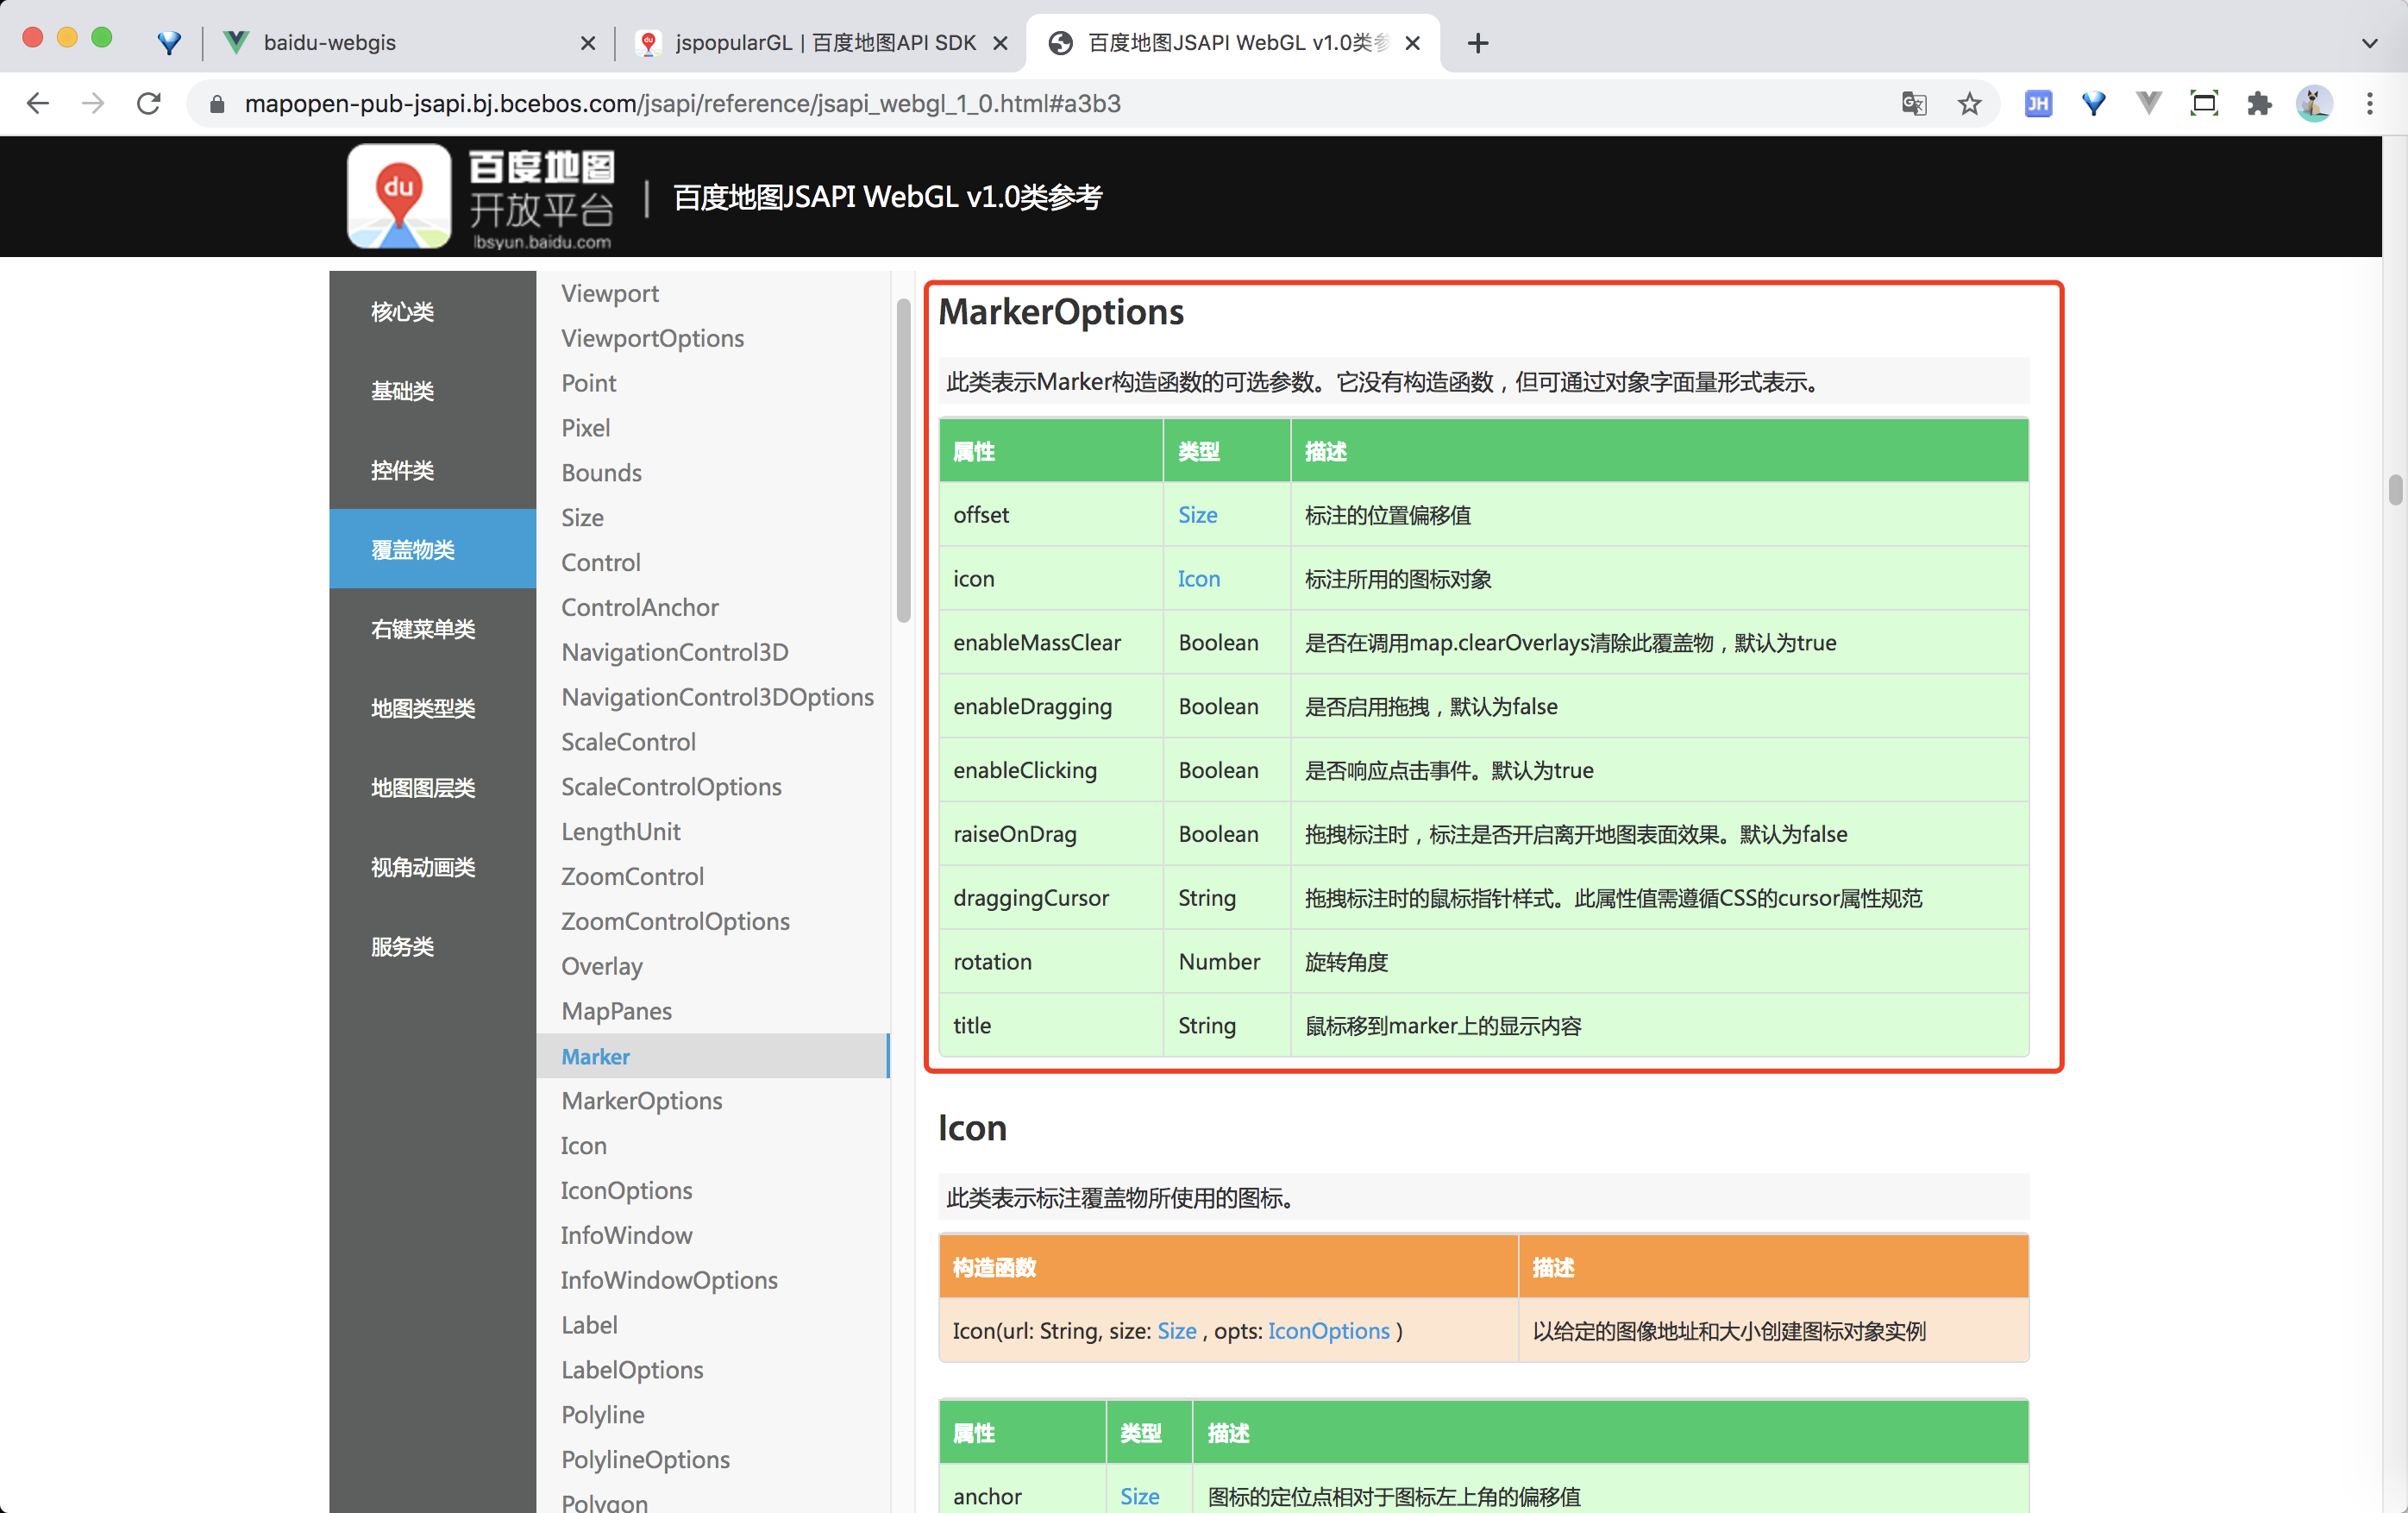Select the 覆盖物类 category

[432, 549]
